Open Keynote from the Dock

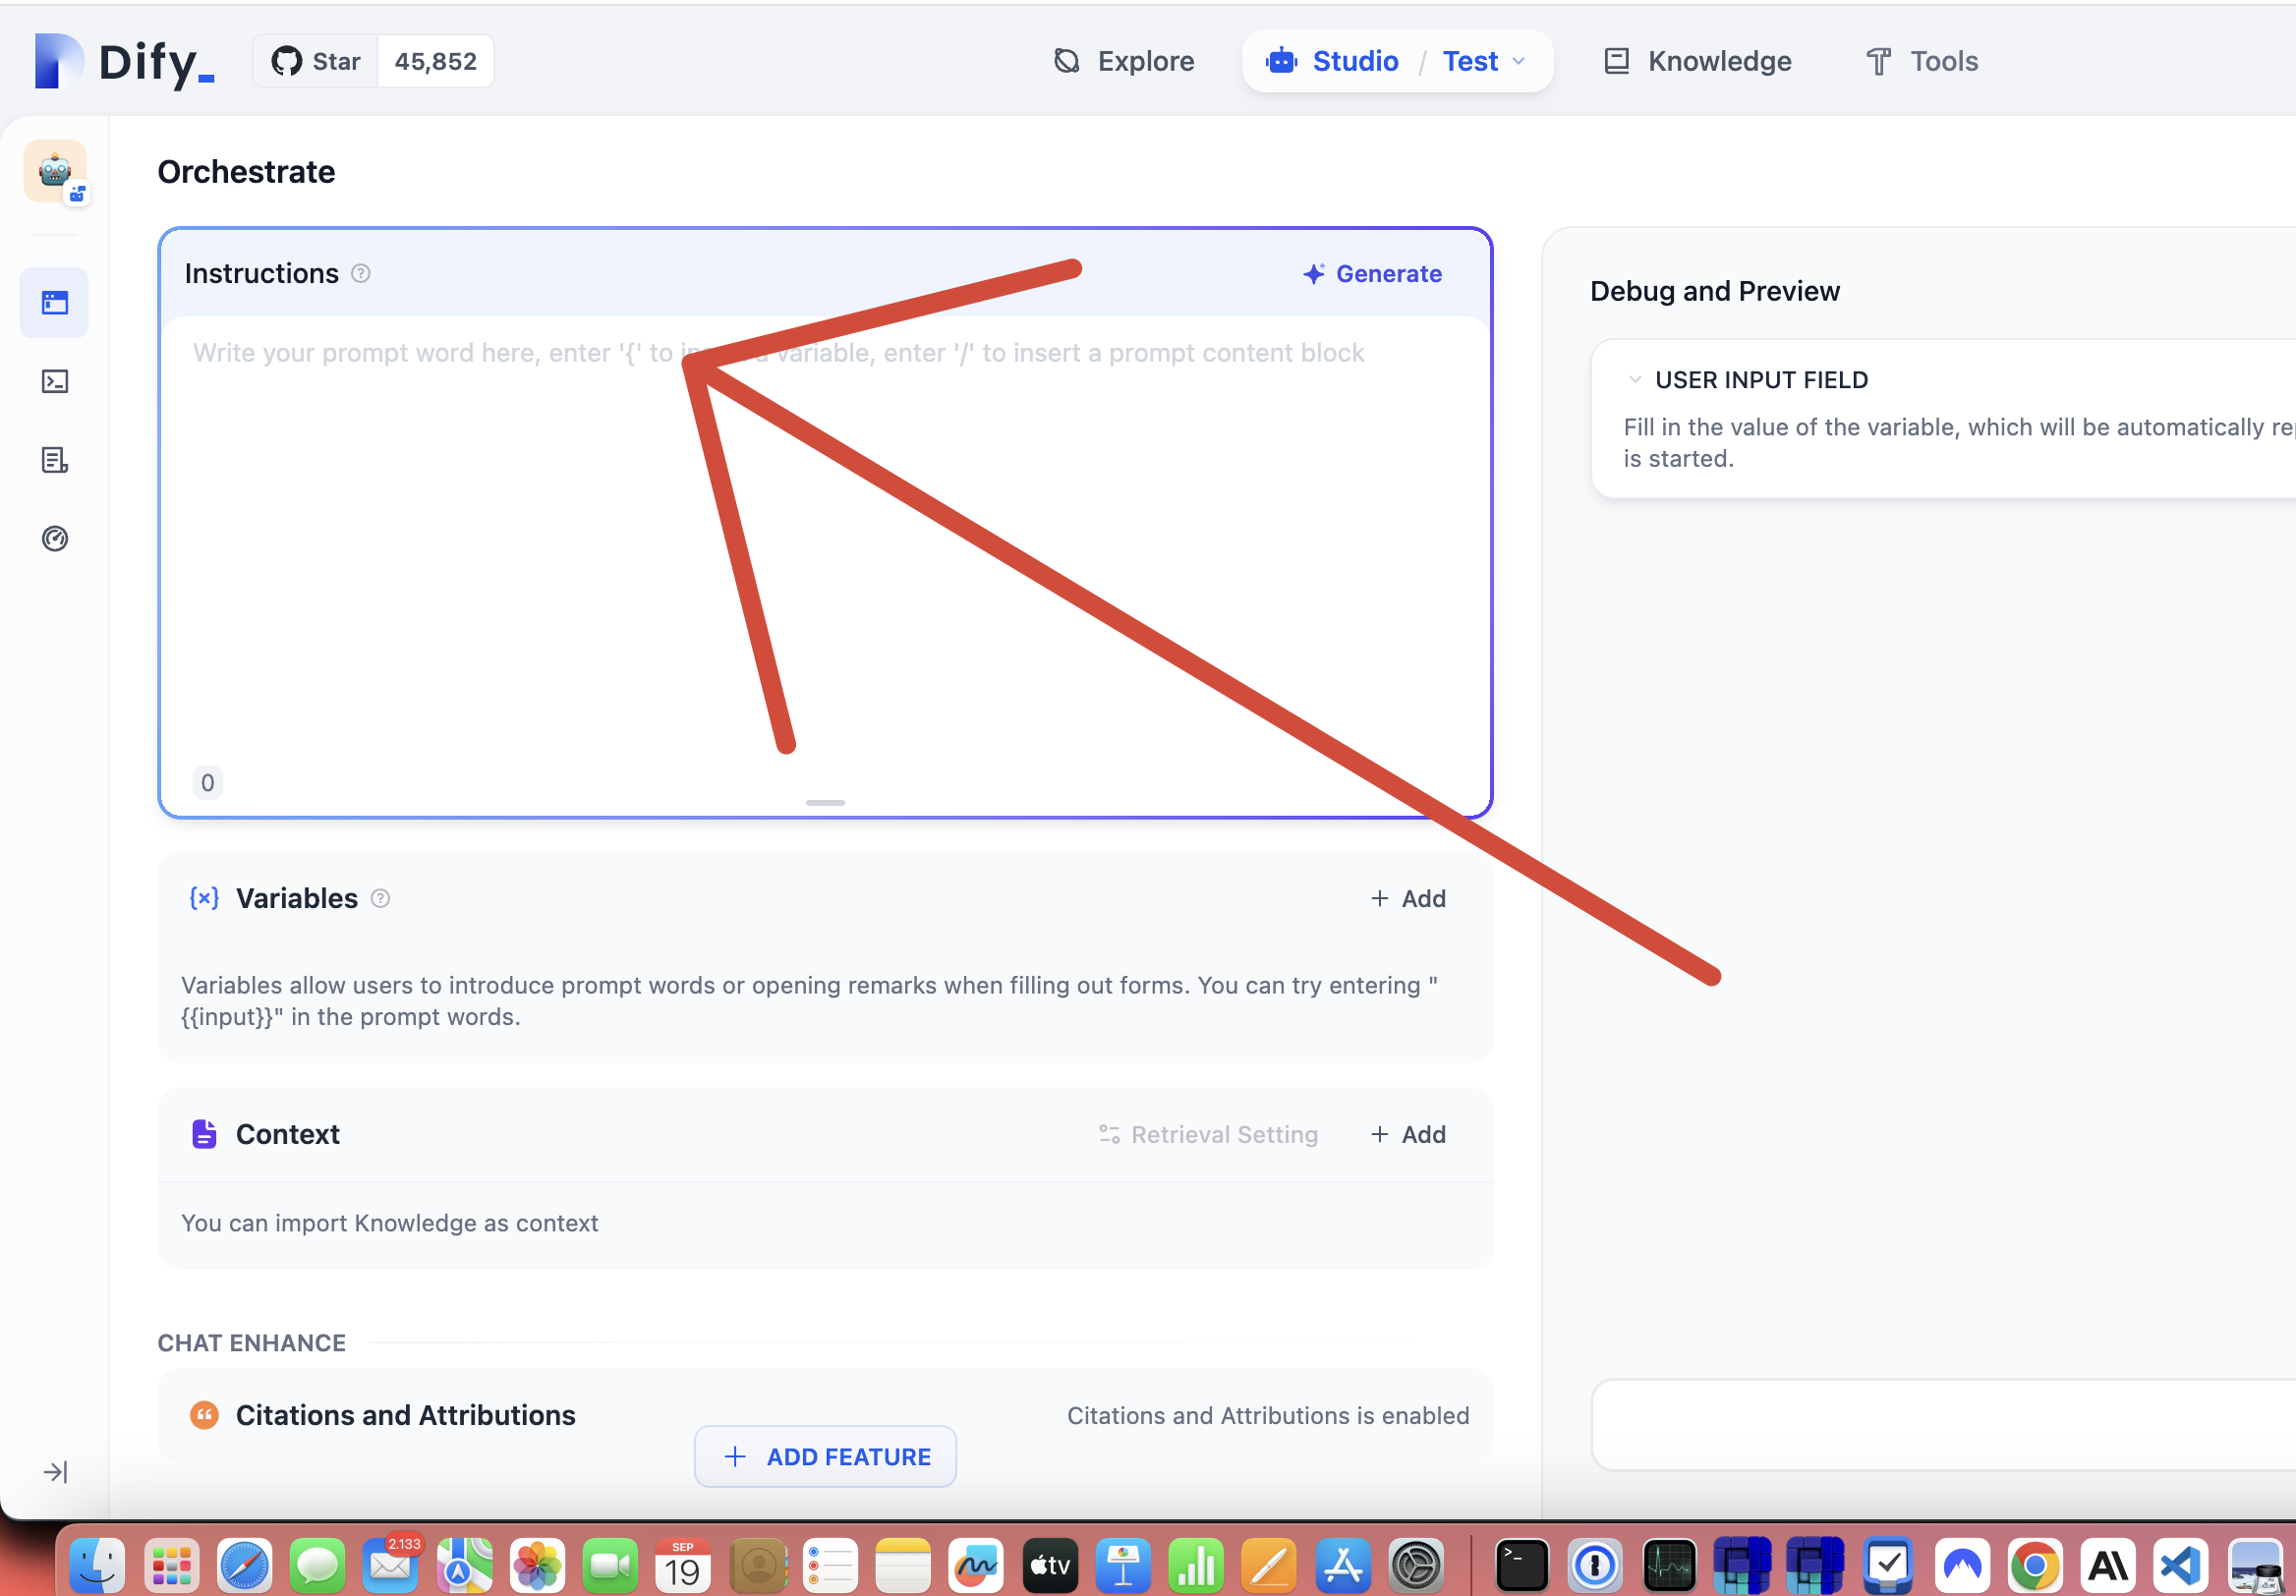(1123, 1565)
